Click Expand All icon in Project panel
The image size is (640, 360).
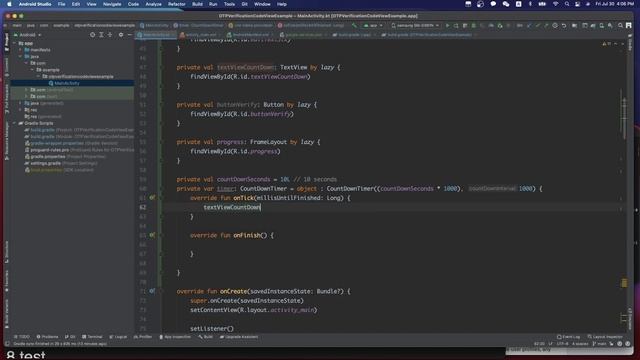101,35
